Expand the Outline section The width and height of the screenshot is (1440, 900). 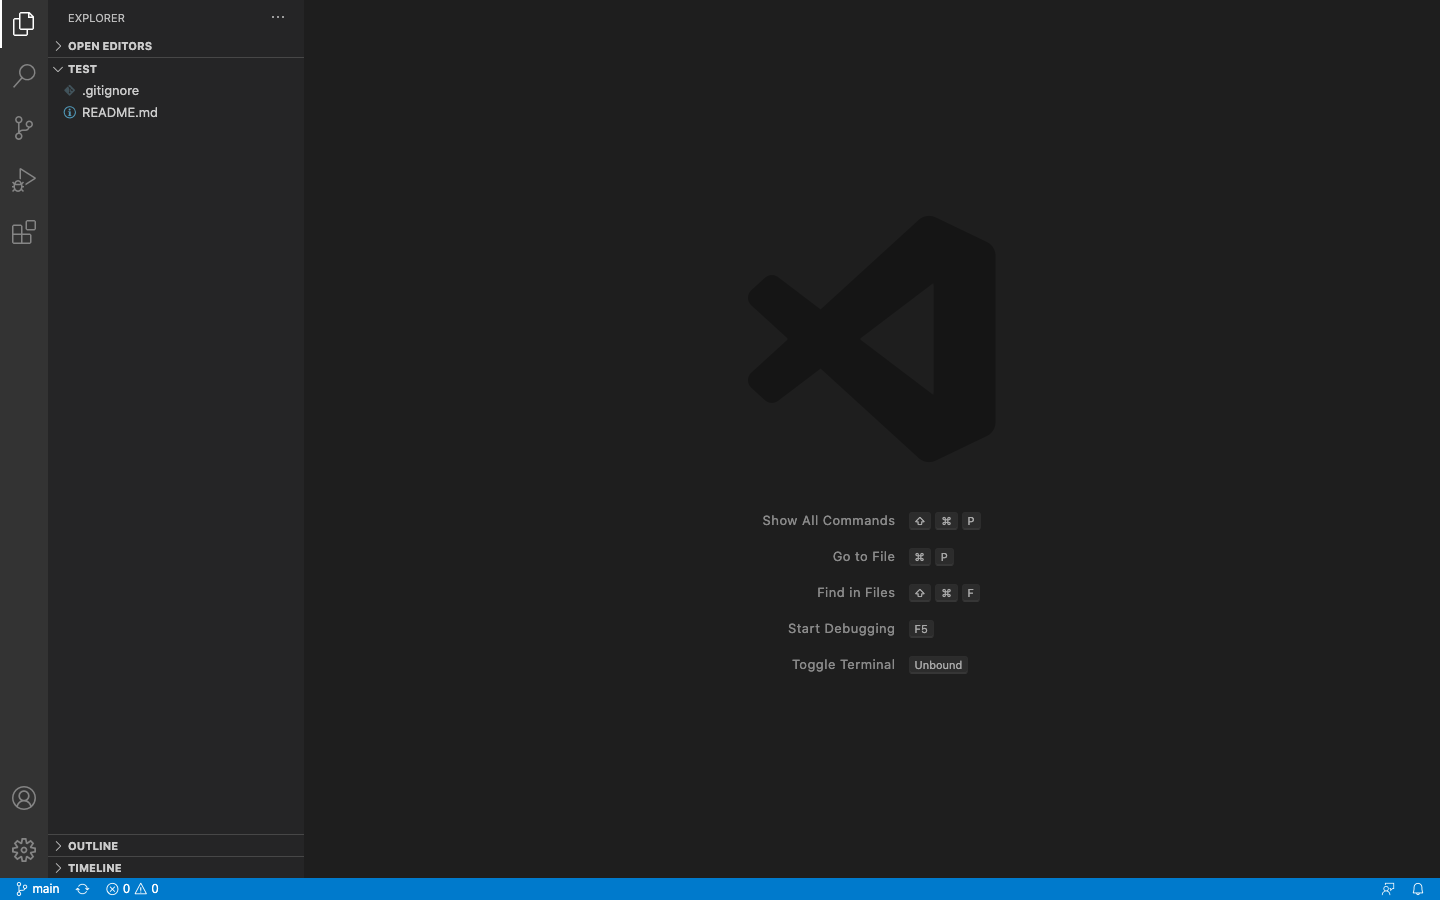click(93, 846)
